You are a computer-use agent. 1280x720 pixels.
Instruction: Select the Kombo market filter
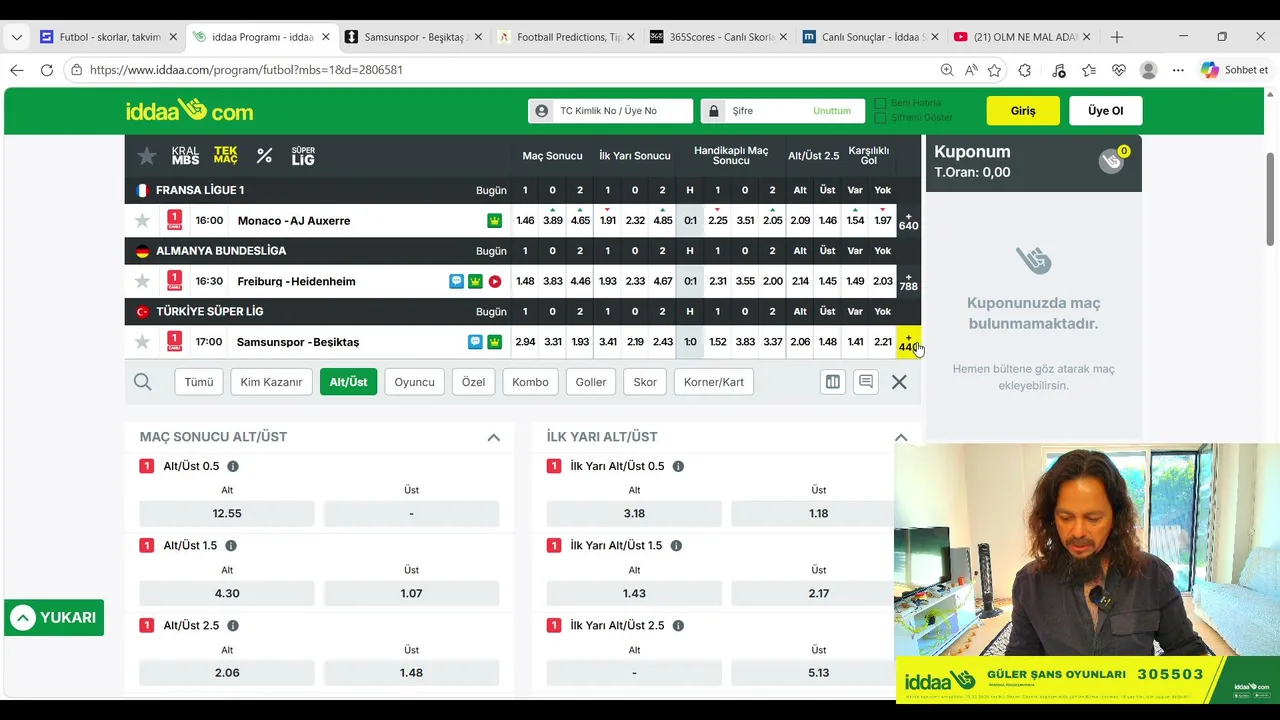tap(530, 382)
